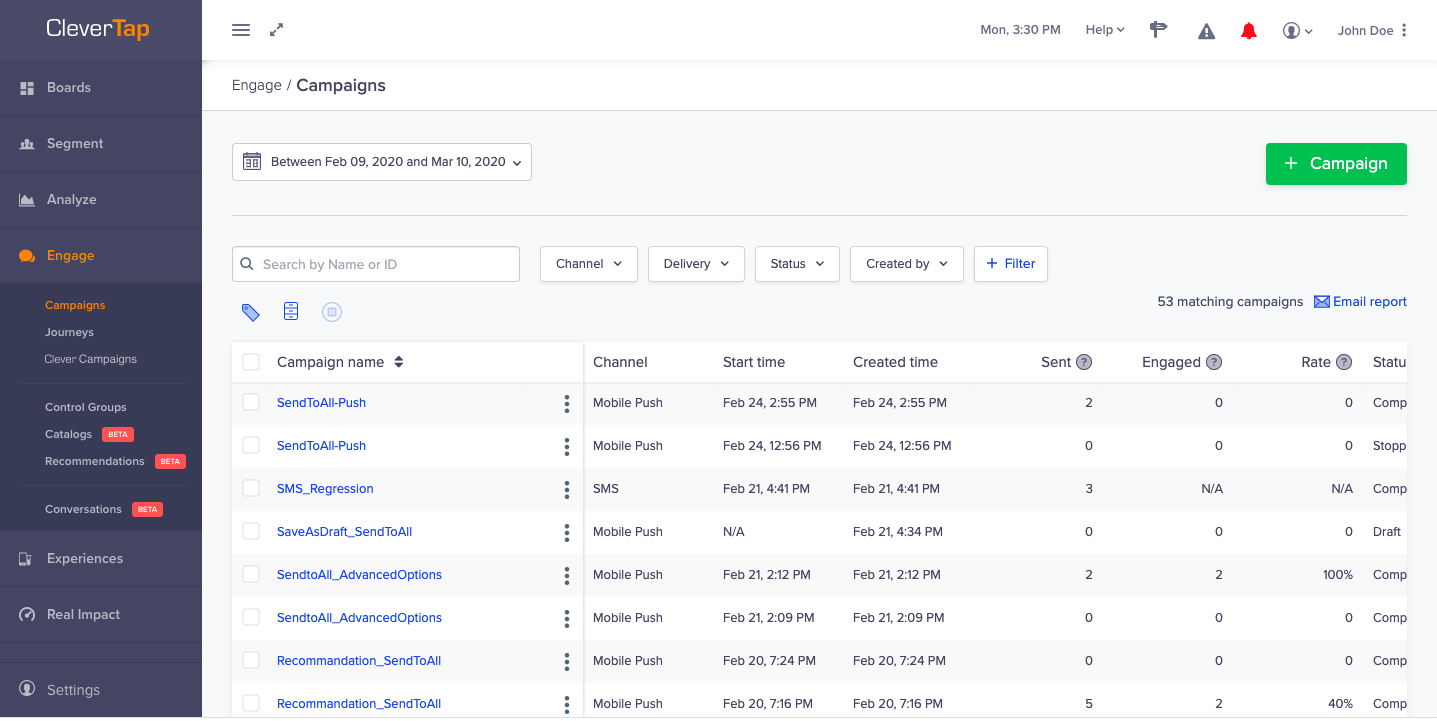Check the select-all campaigns checkbox in the header
1437x721 pixels.
(251, 362)
